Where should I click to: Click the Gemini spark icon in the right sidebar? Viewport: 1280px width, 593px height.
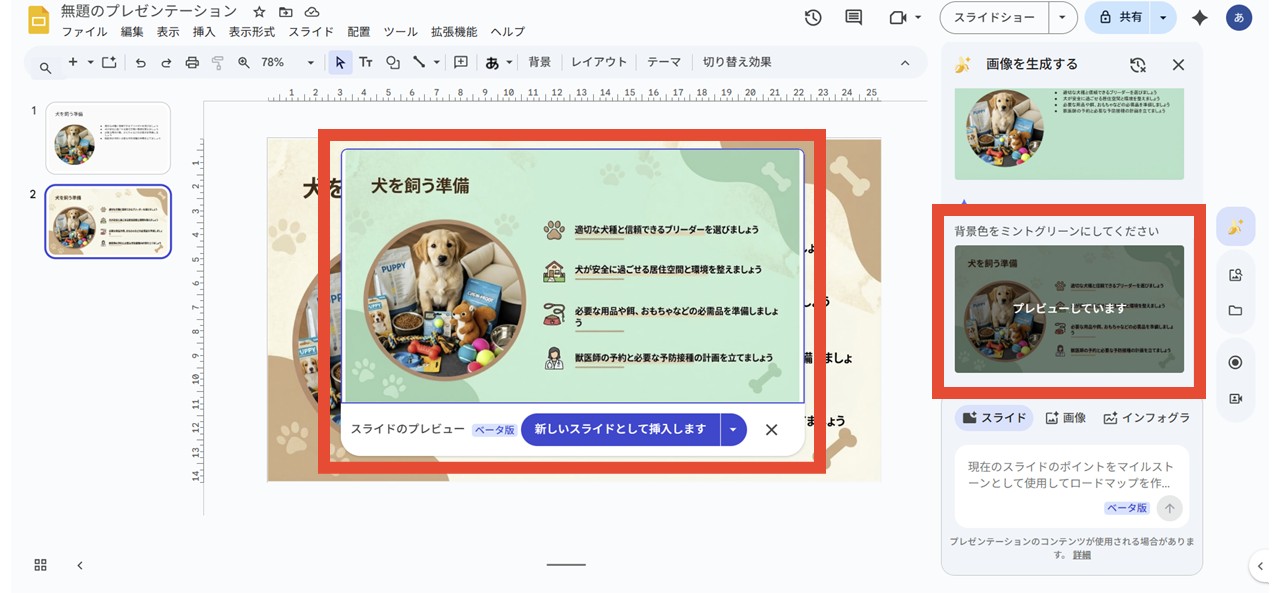click(1235, 227)
